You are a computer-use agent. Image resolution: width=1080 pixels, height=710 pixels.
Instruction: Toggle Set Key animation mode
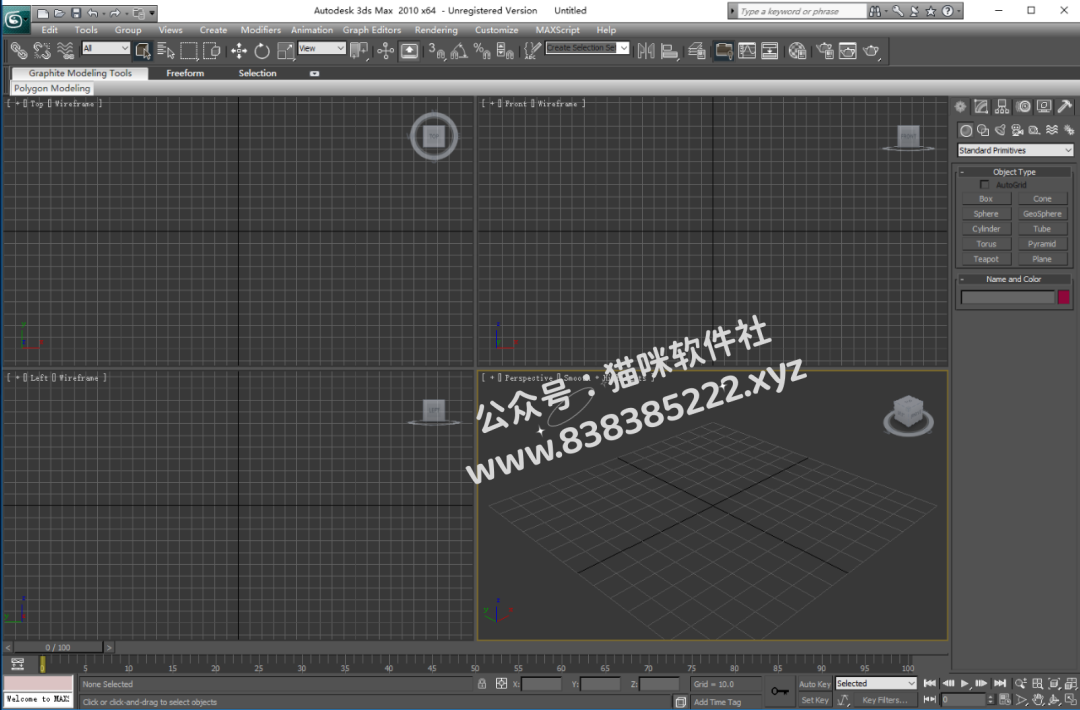[x=815, y=700]
